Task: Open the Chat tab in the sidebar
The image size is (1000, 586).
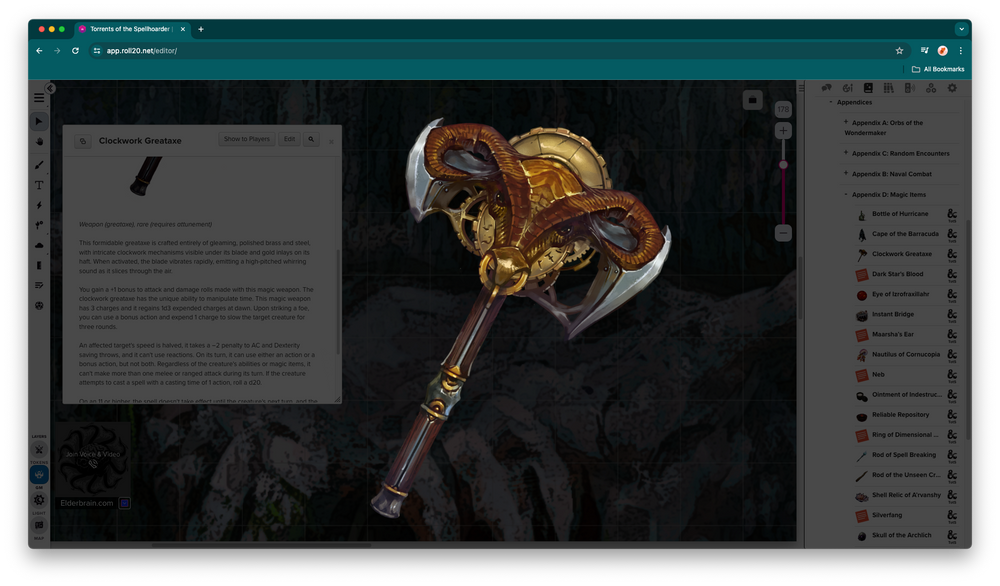Action: tap(826, 88)
